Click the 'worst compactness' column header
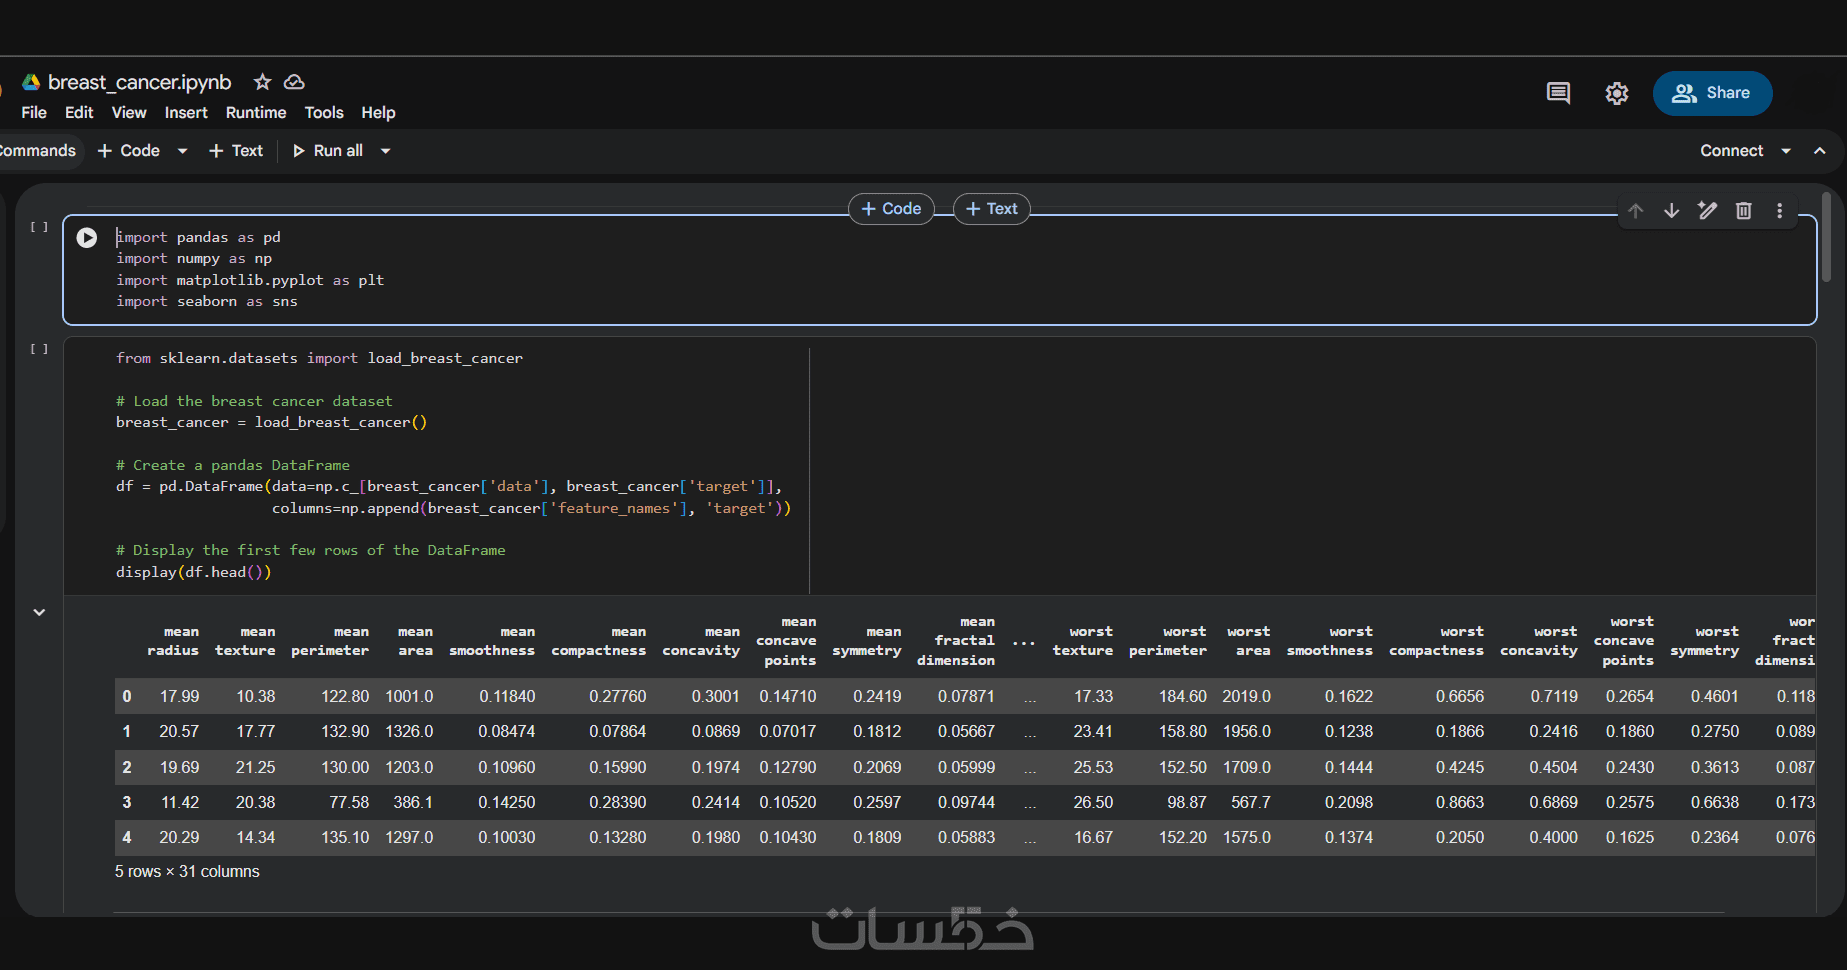The height and width of the screenshot is (970, 1847). pyautogui.click(x=1437, y=641)
